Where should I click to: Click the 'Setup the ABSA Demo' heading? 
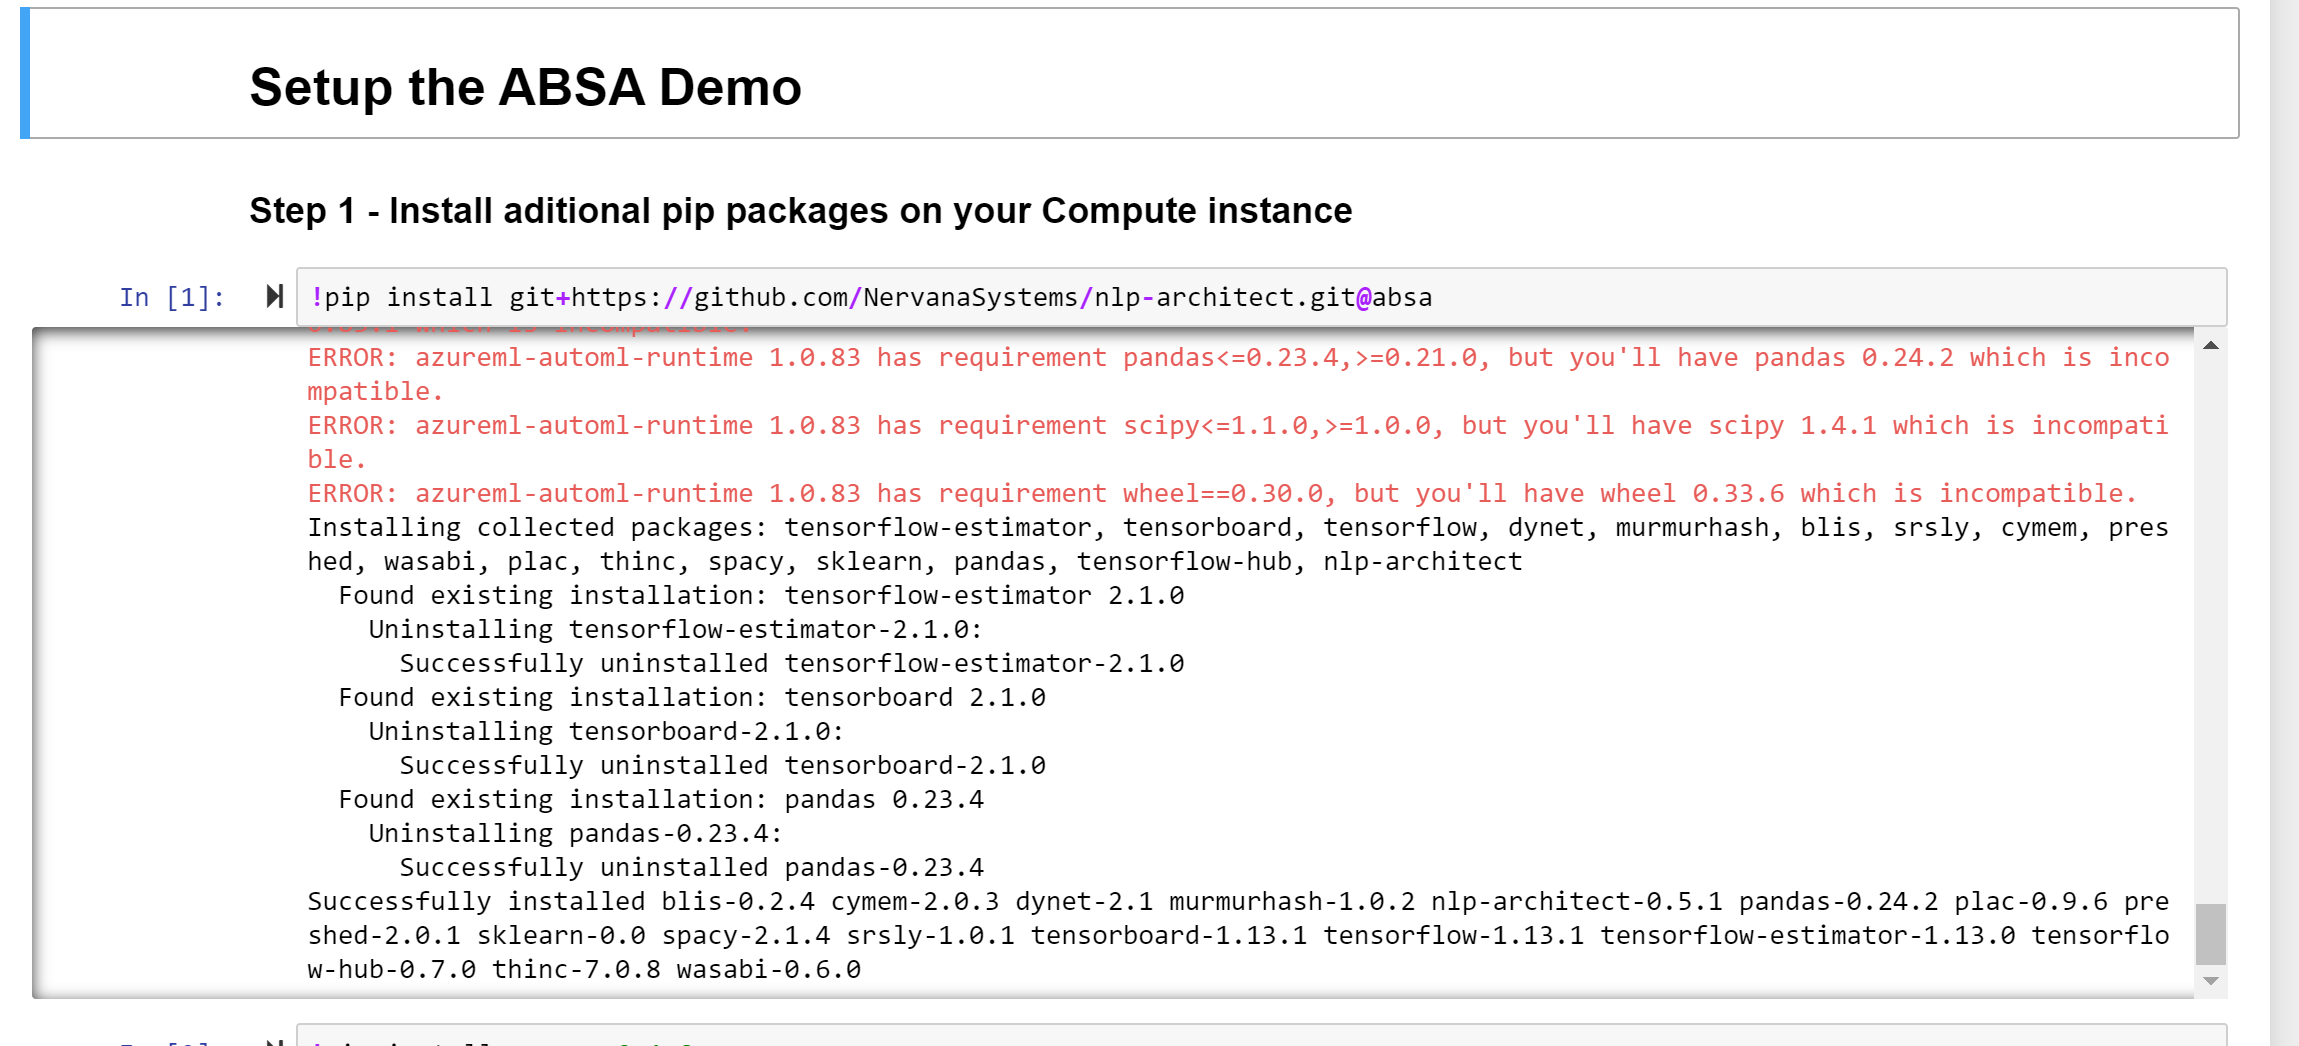pyautogui.click(x=526, y=87)
